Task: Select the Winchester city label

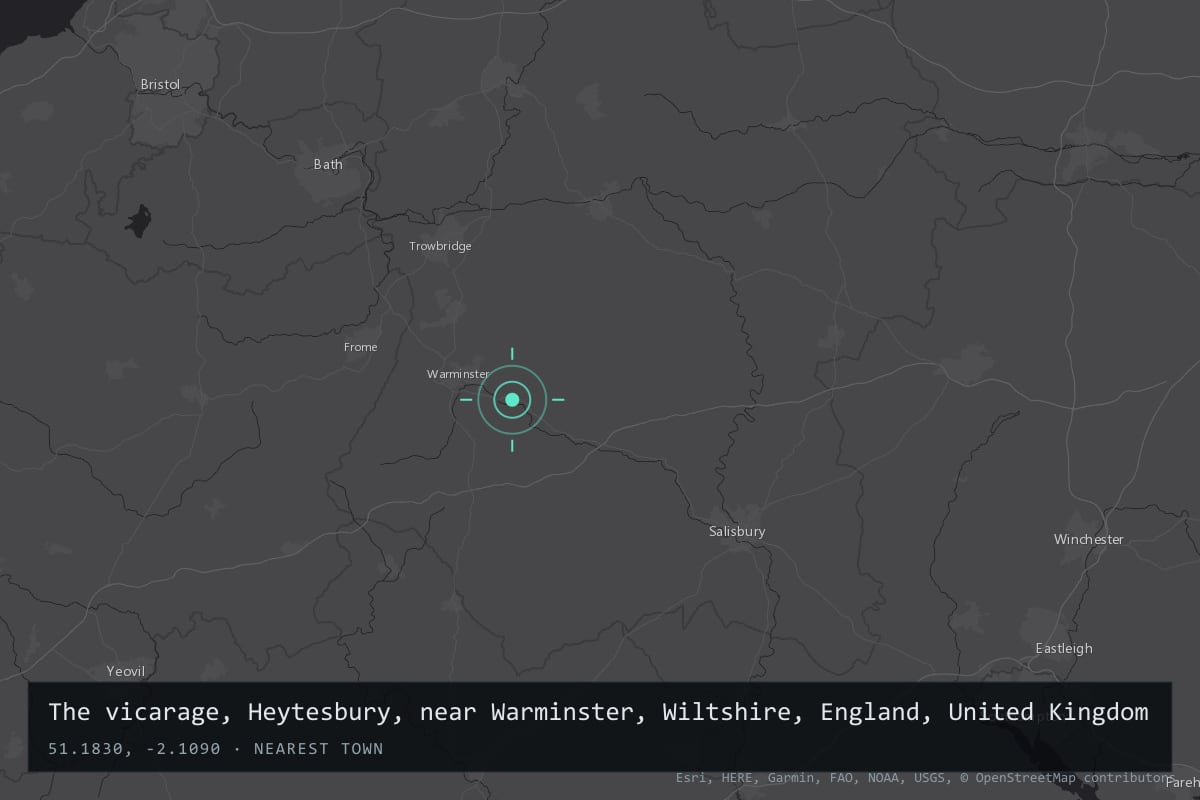Action: [1089, 539]
